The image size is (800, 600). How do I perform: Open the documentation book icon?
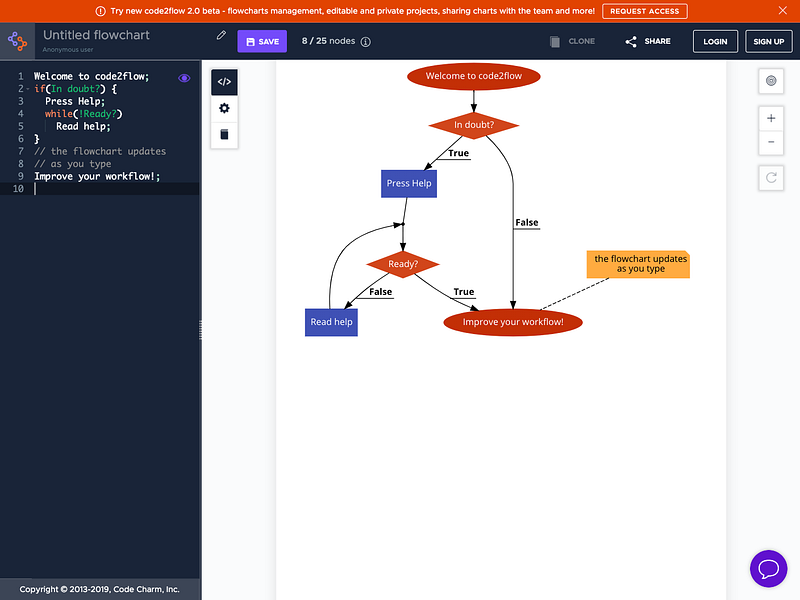(224, 134)
